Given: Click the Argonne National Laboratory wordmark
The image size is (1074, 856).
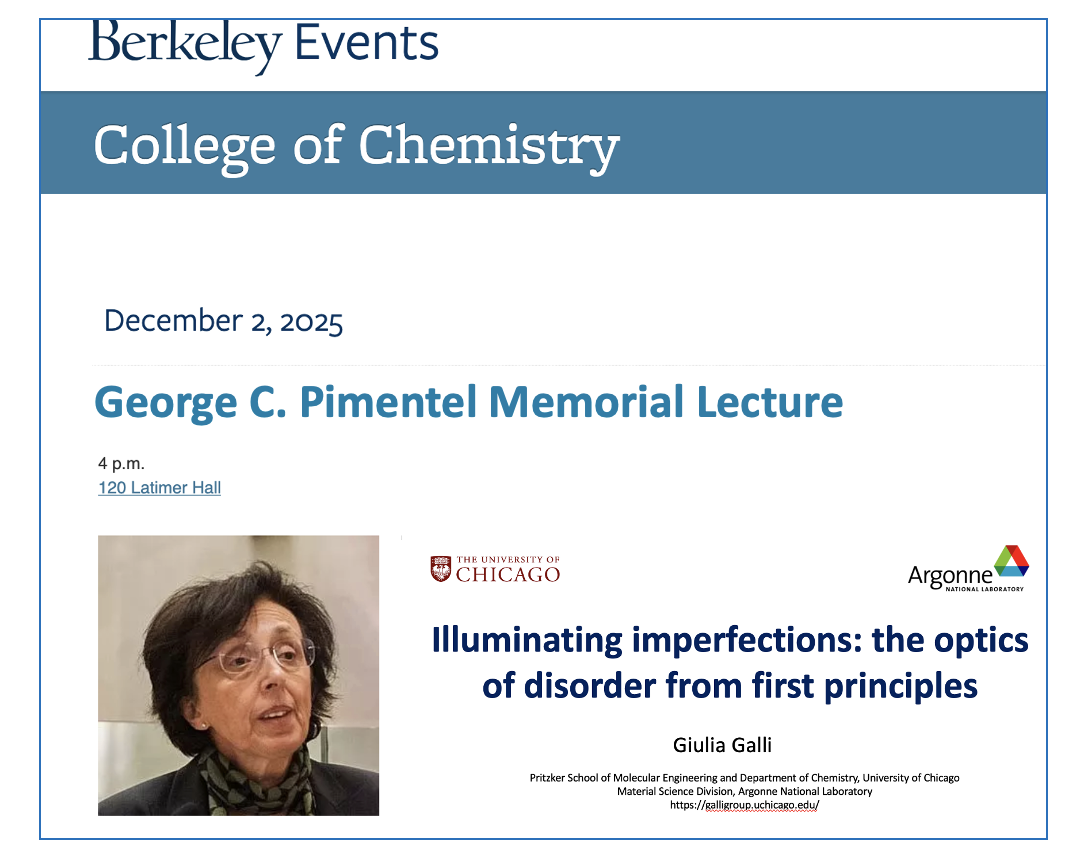Looking at the screenshot, I should pos(951,578).
